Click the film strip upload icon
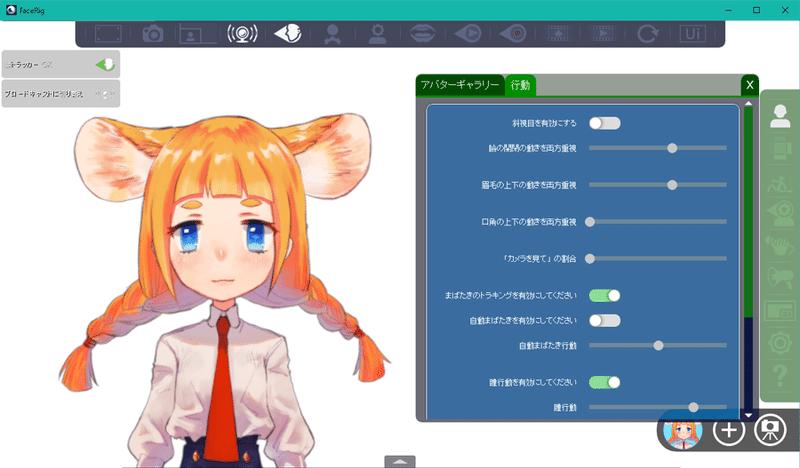Image resolution: width=800 pixels, height=468 pixels. click(558, 34)
